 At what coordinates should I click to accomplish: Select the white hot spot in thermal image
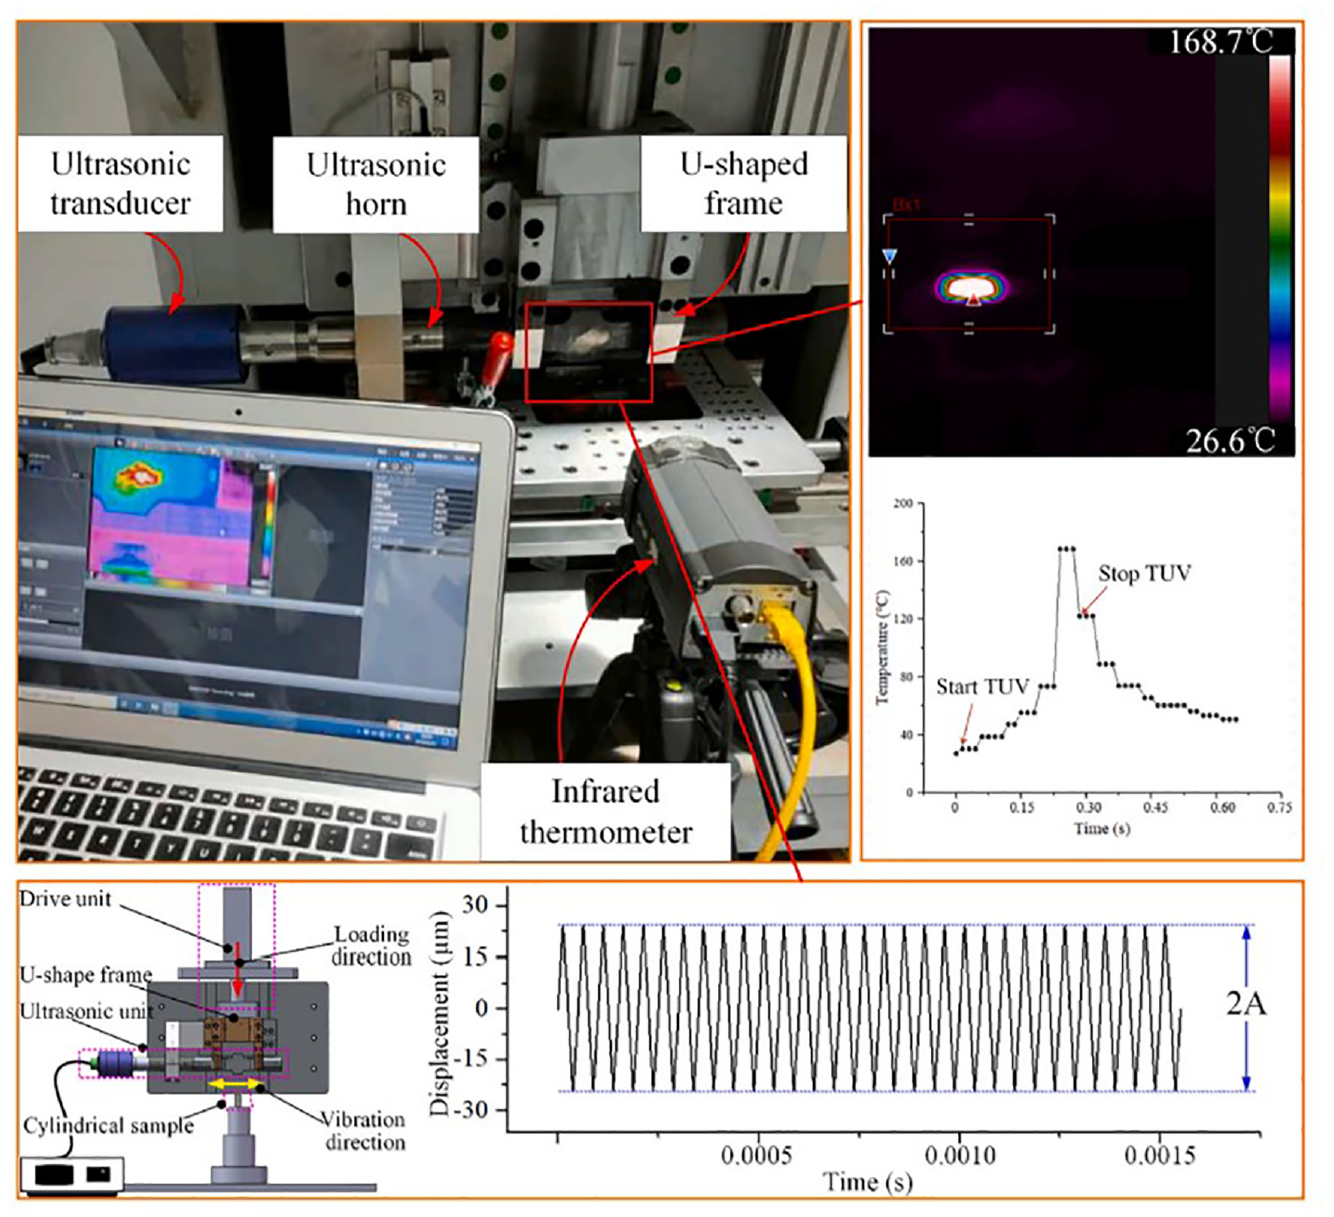point(971,288)
